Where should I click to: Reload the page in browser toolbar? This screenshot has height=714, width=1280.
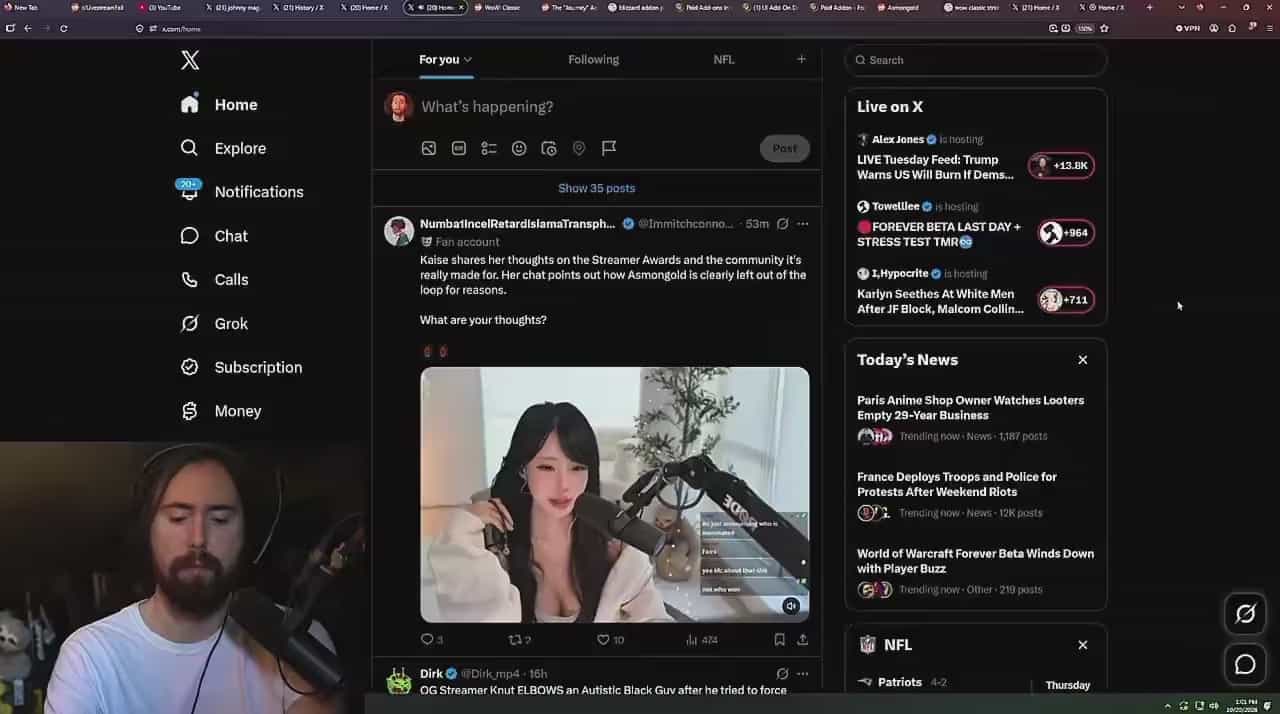tap(63, 28)
